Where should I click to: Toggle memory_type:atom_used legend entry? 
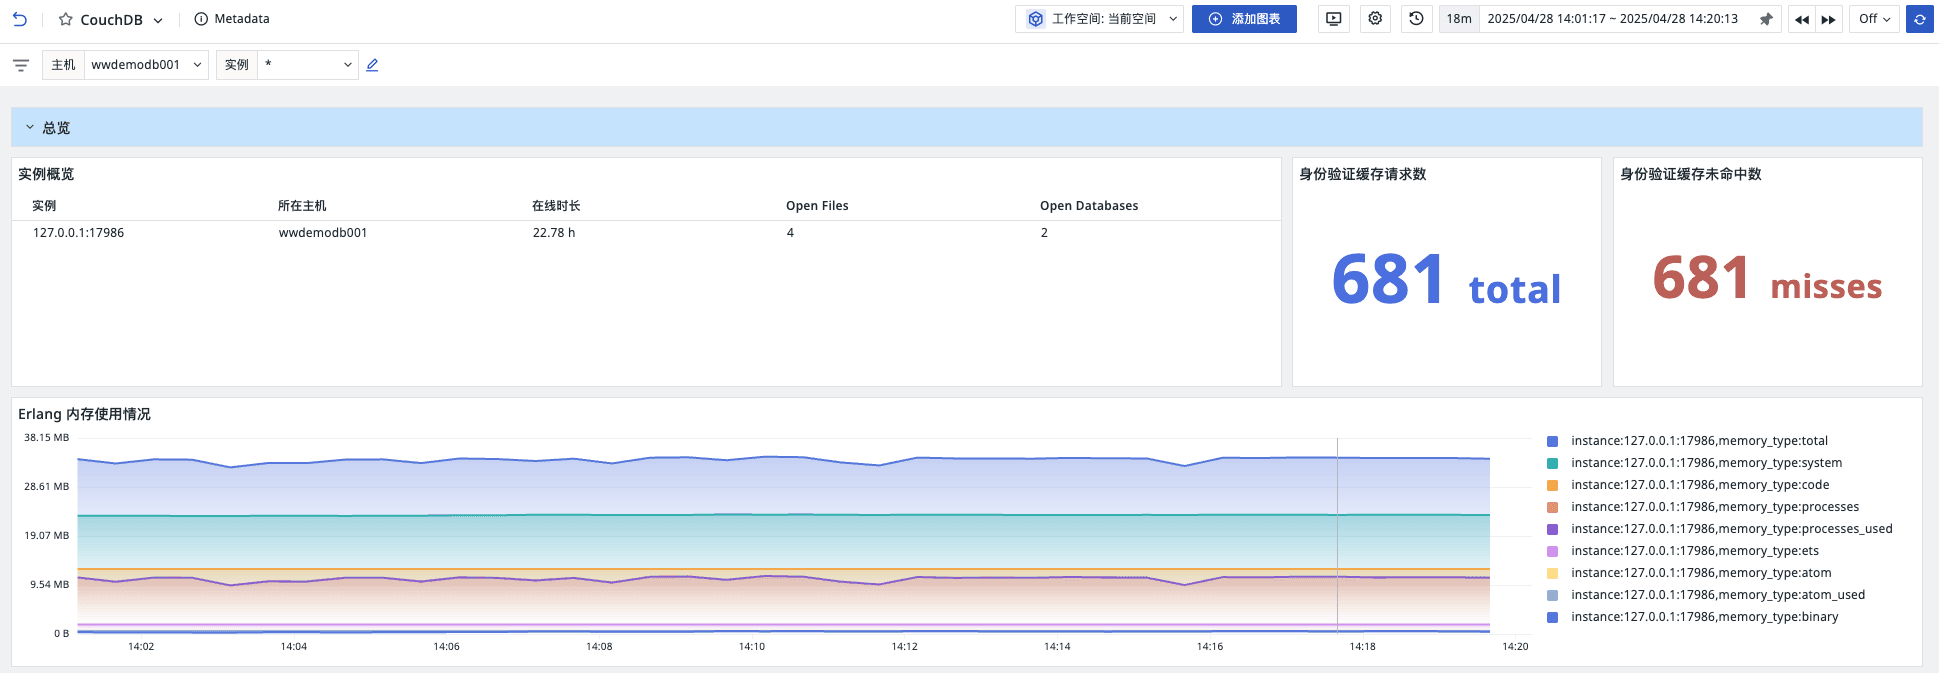click(x=1717, y=595)
